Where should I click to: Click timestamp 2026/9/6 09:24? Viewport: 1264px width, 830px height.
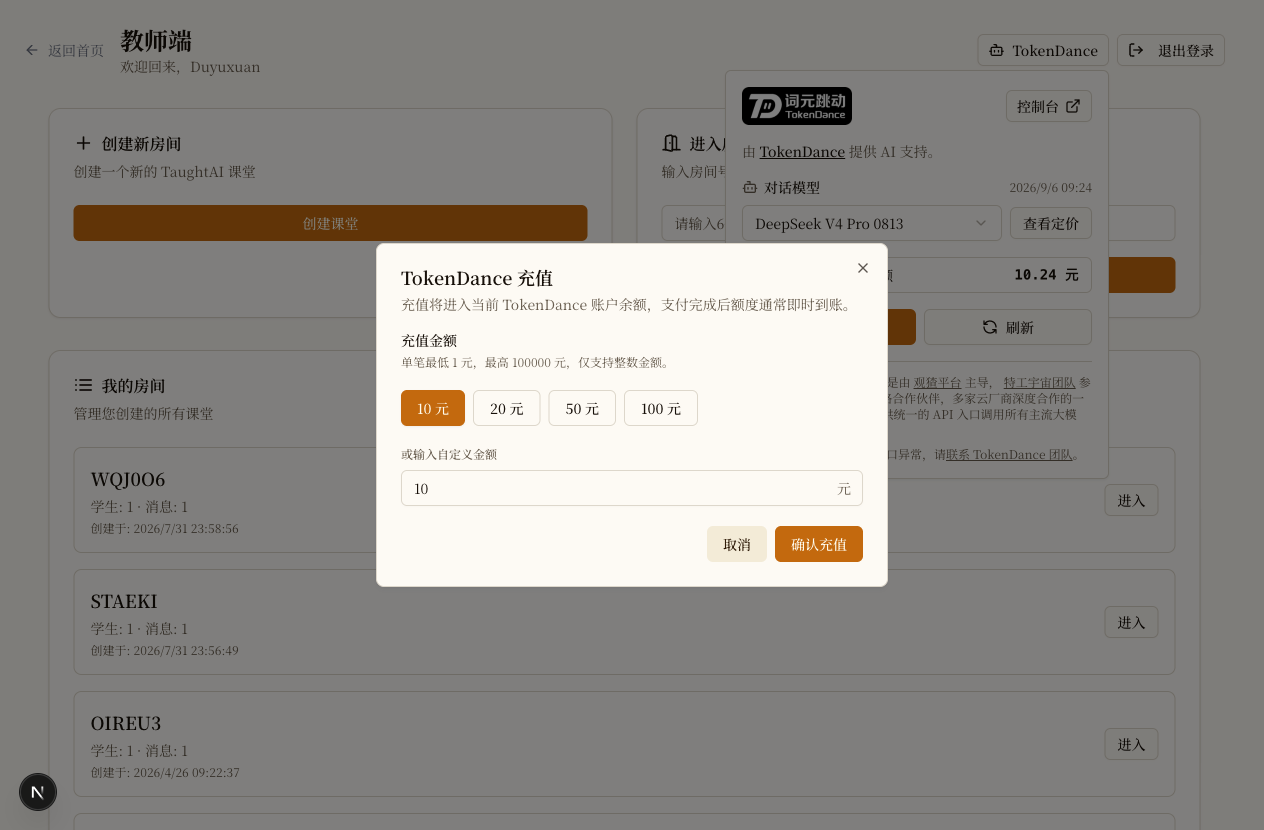click(1050, 187)
